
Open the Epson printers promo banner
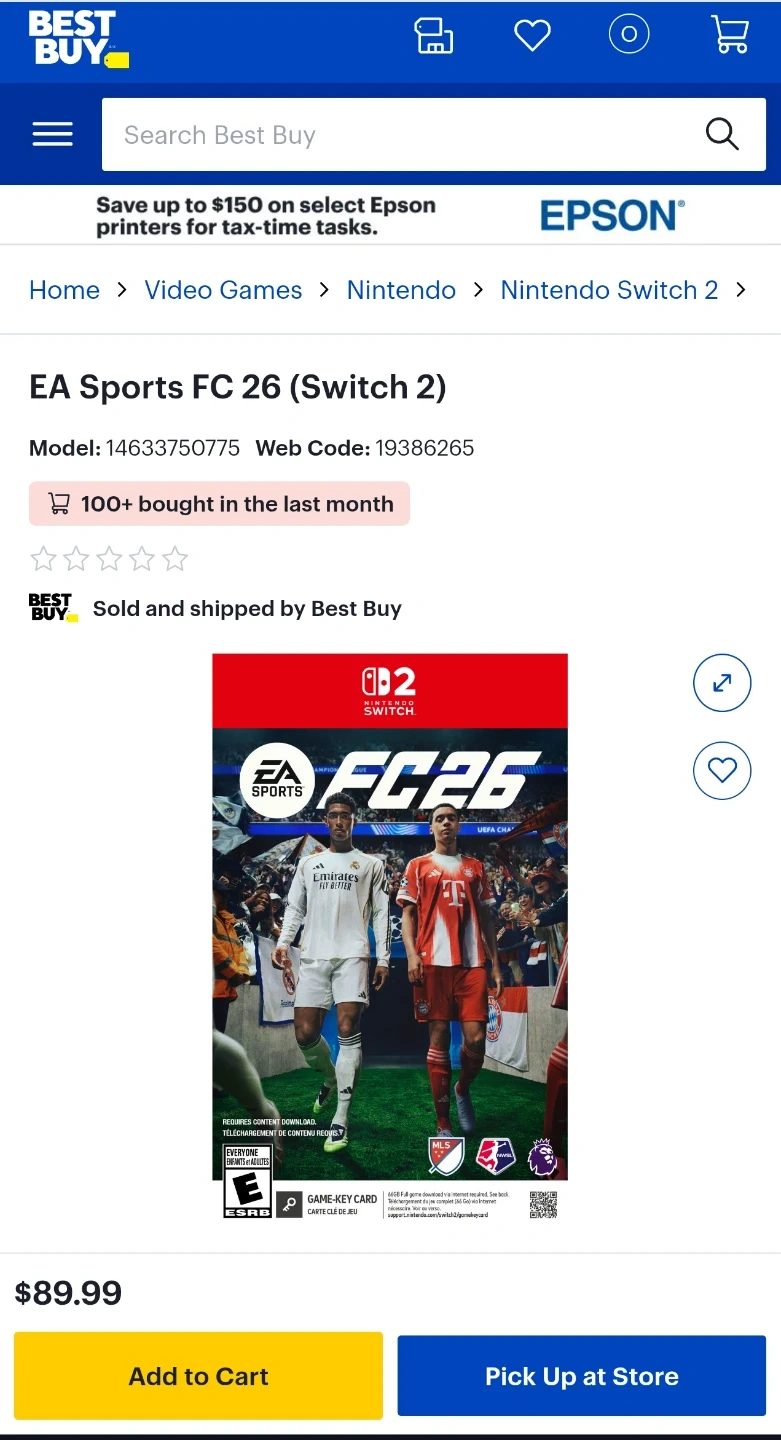pos(390,215)
